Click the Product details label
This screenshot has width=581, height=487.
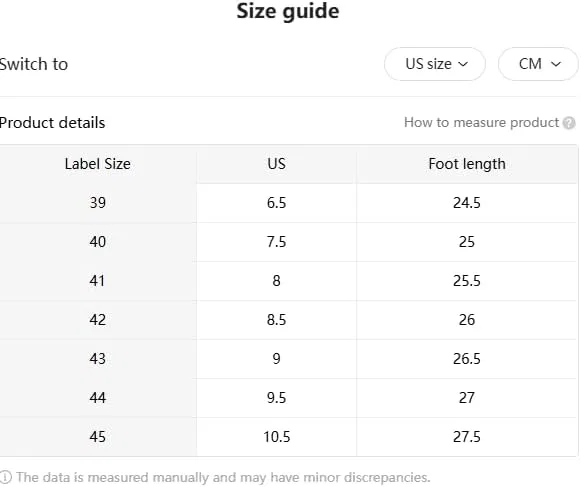point(52,123)
